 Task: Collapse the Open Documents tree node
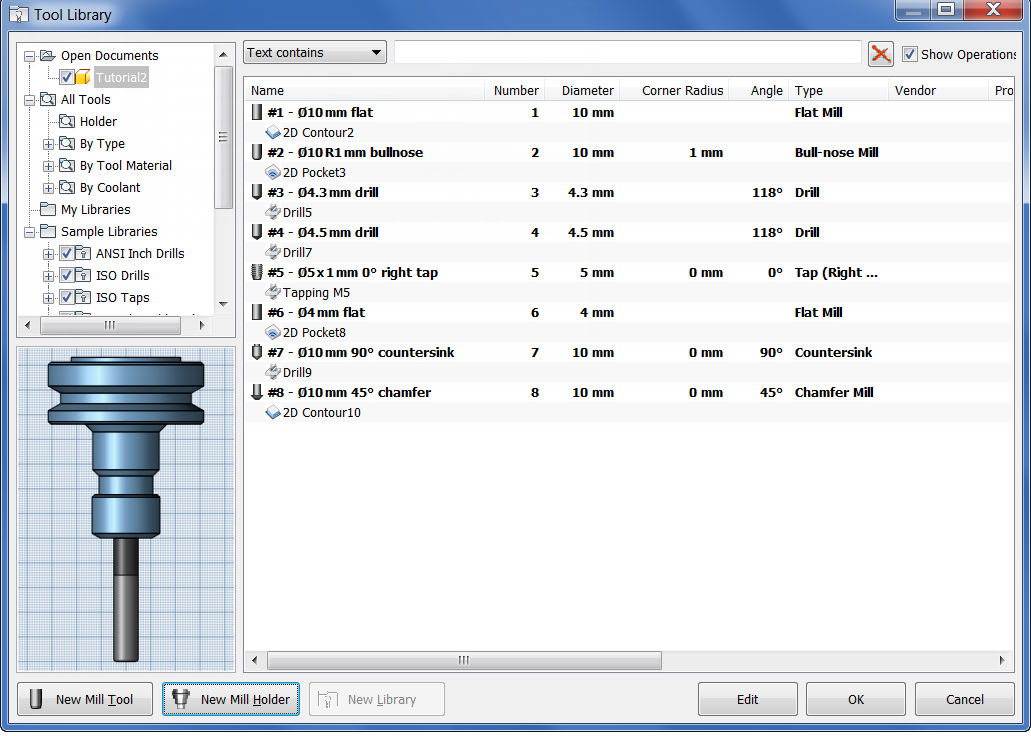(x=29, y=56)
